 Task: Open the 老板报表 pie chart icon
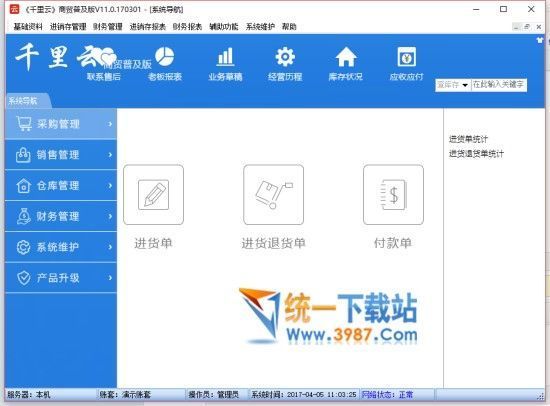(x=165, y=56)
